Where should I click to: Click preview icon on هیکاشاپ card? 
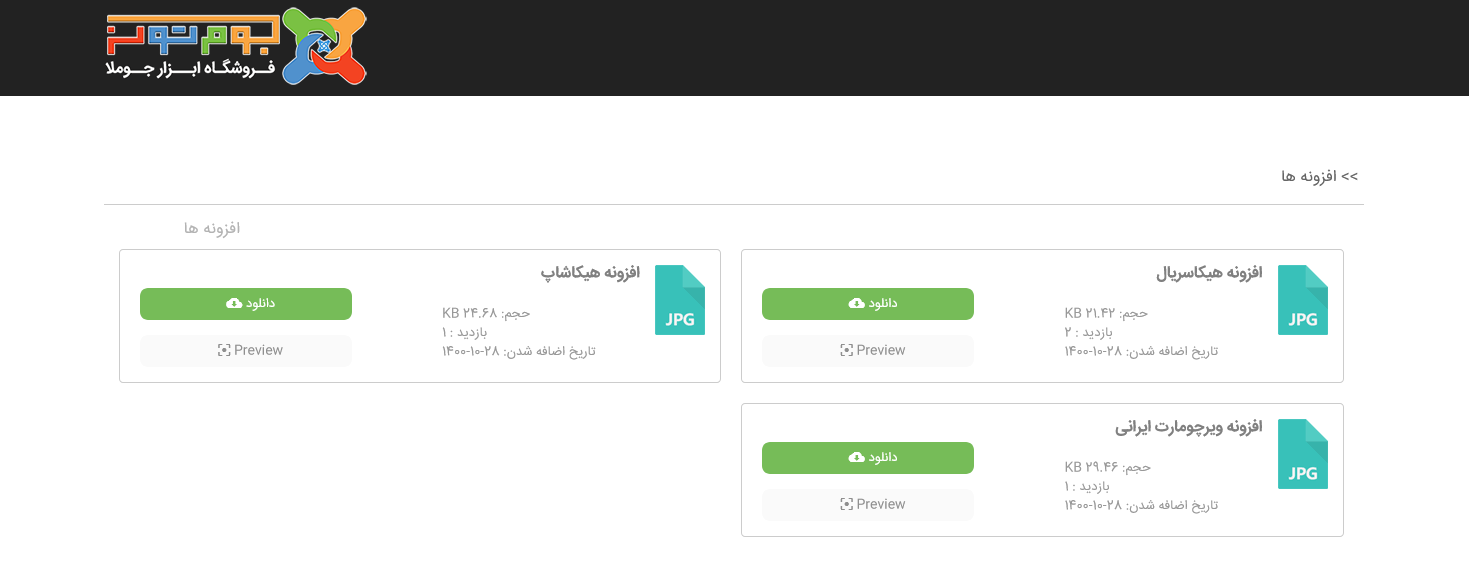[224, 350]
